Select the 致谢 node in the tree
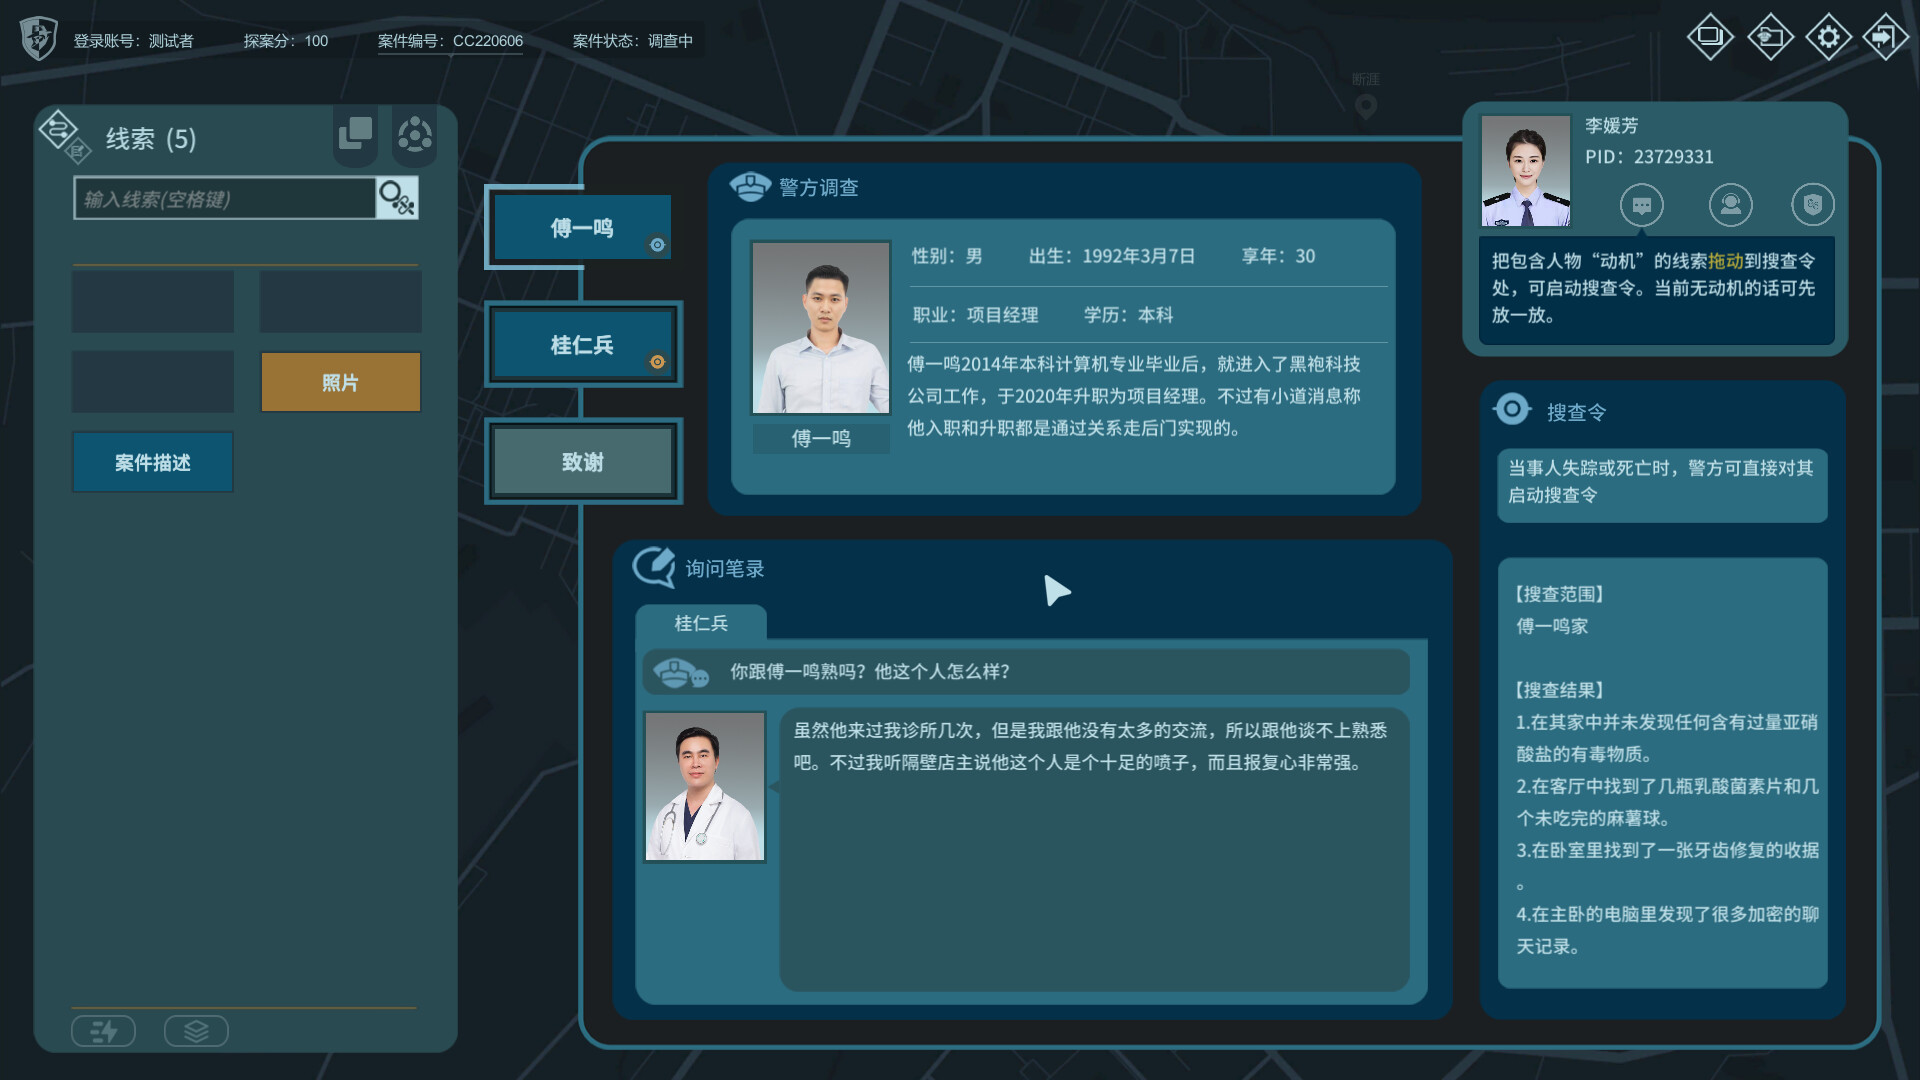Image resolution: width=1920 pixels, height=1080 pixels. (x=583, y=461)
